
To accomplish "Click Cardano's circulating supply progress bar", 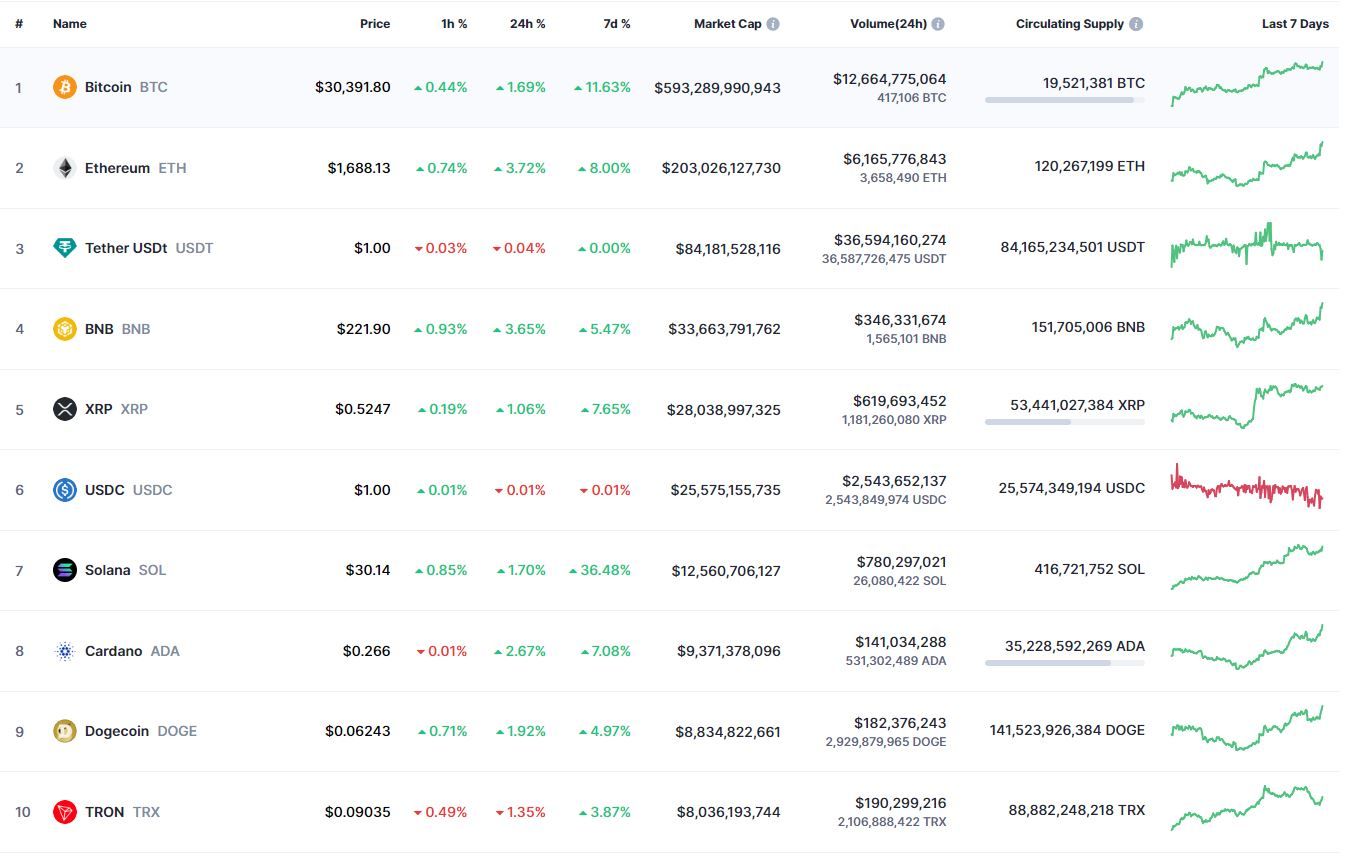I will [1065, 663].
